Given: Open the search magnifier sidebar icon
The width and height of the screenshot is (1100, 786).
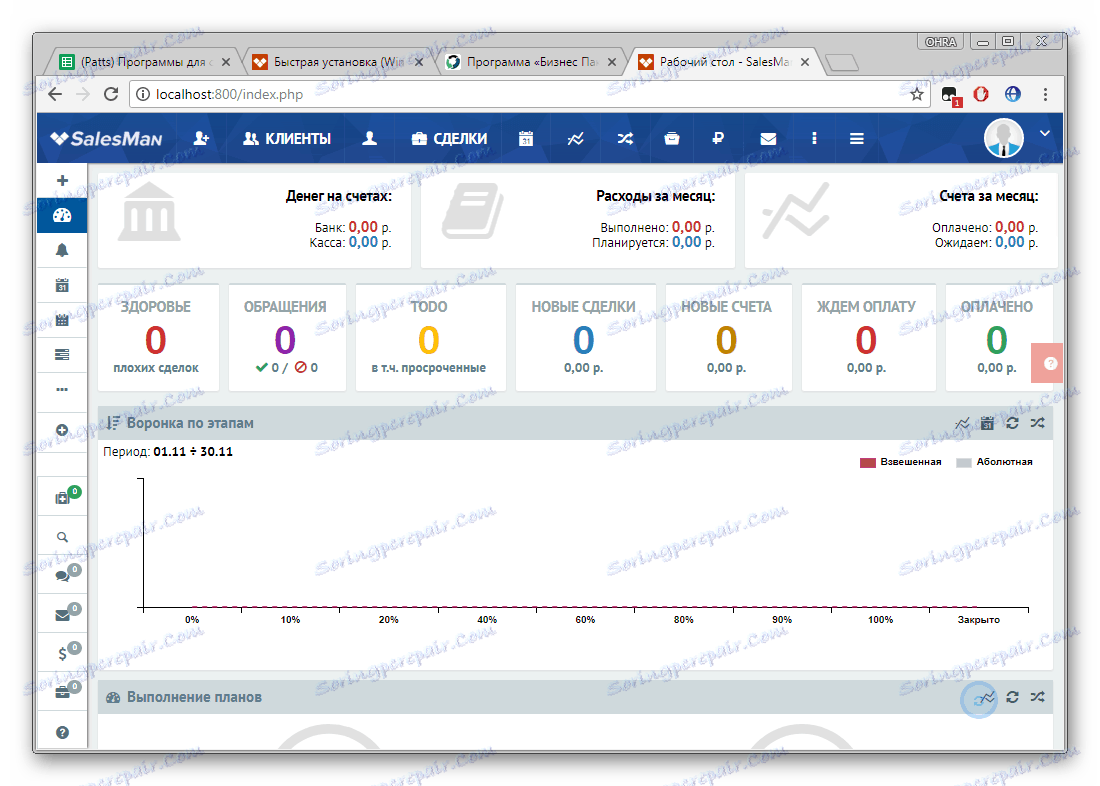Looking at the screenshot, I should [x=62, y=537].
